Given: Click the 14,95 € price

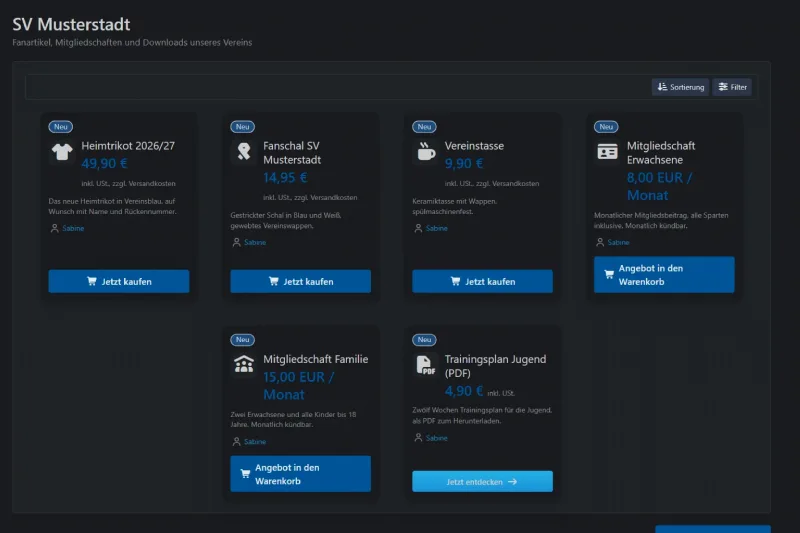Looking at the screenshot, I should point(285,178).
